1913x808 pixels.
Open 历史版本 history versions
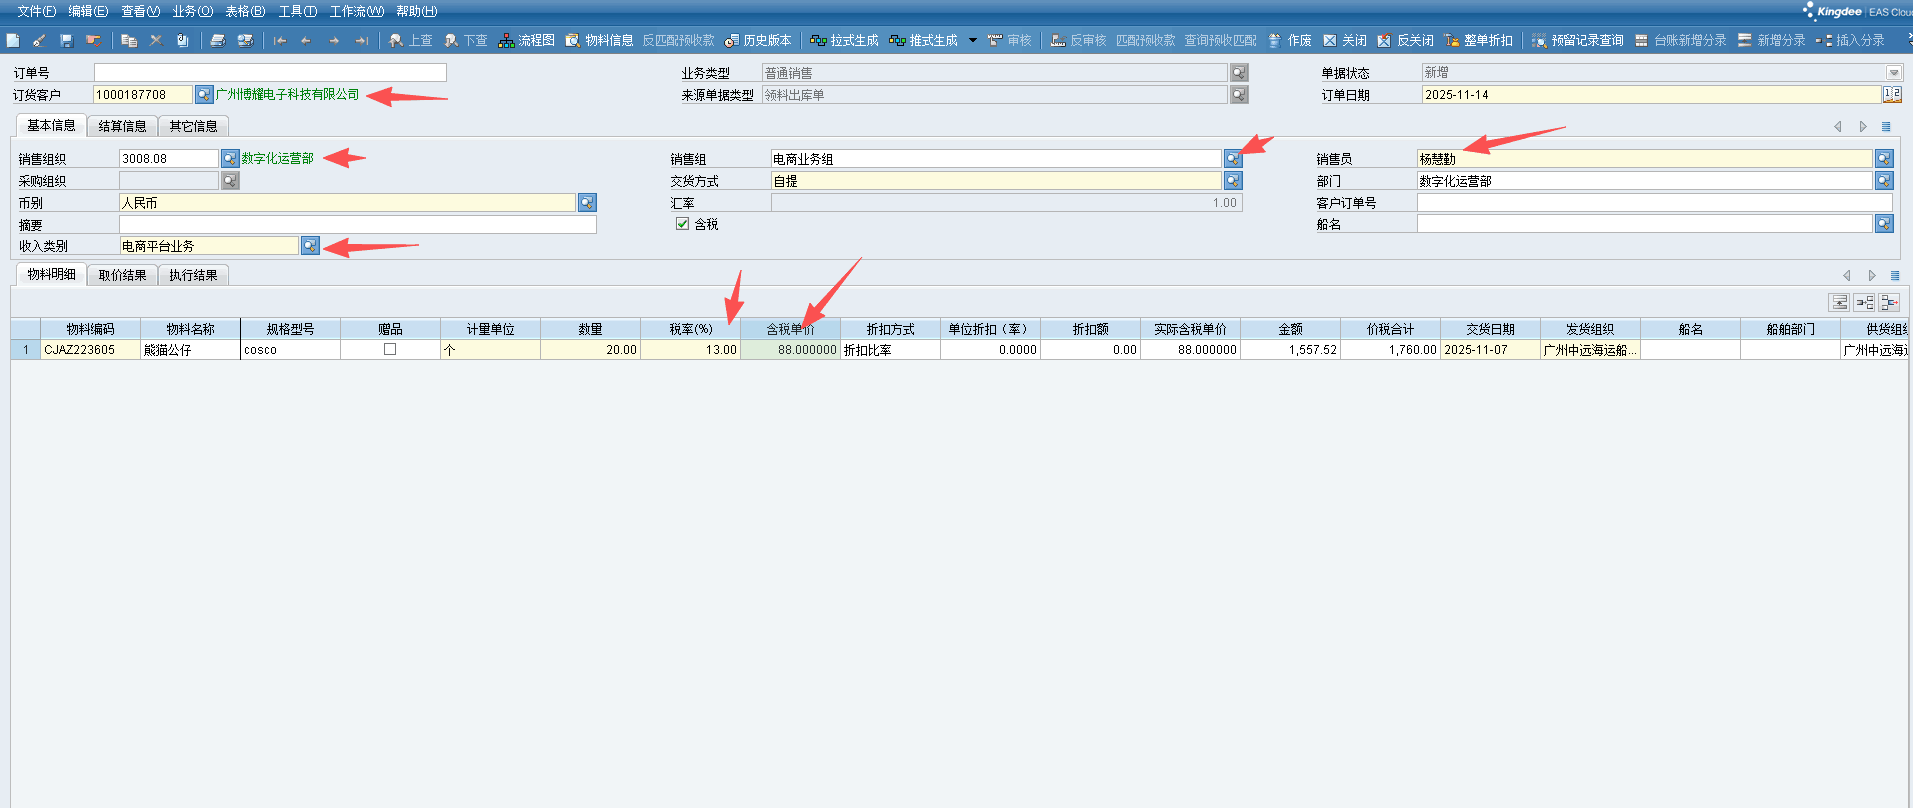point(758,41)
